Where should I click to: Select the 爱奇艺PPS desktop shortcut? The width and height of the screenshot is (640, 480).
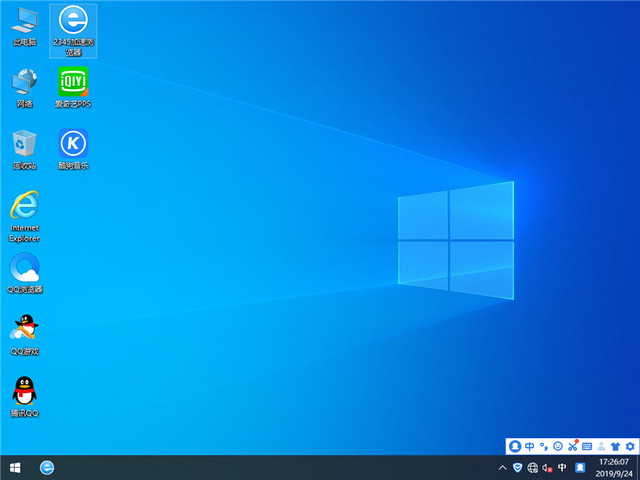tap(73, 87)
